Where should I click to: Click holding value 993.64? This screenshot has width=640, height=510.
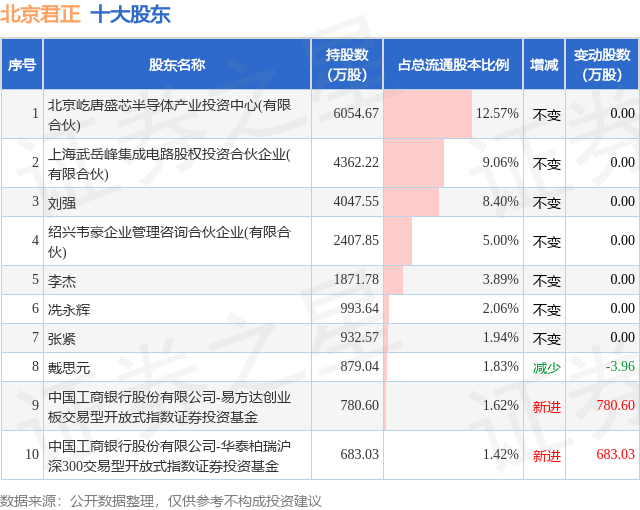point(360,308)
